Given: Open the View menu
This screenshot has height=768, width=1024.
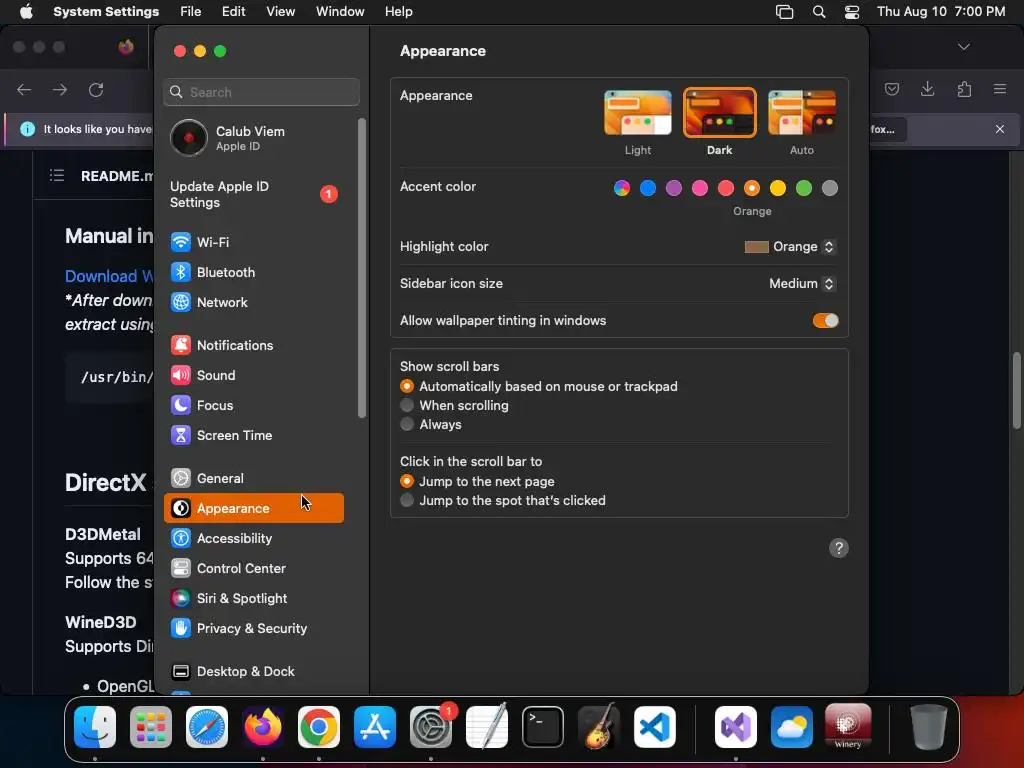Looking at the screenshot, I should [x=280, y=12].
